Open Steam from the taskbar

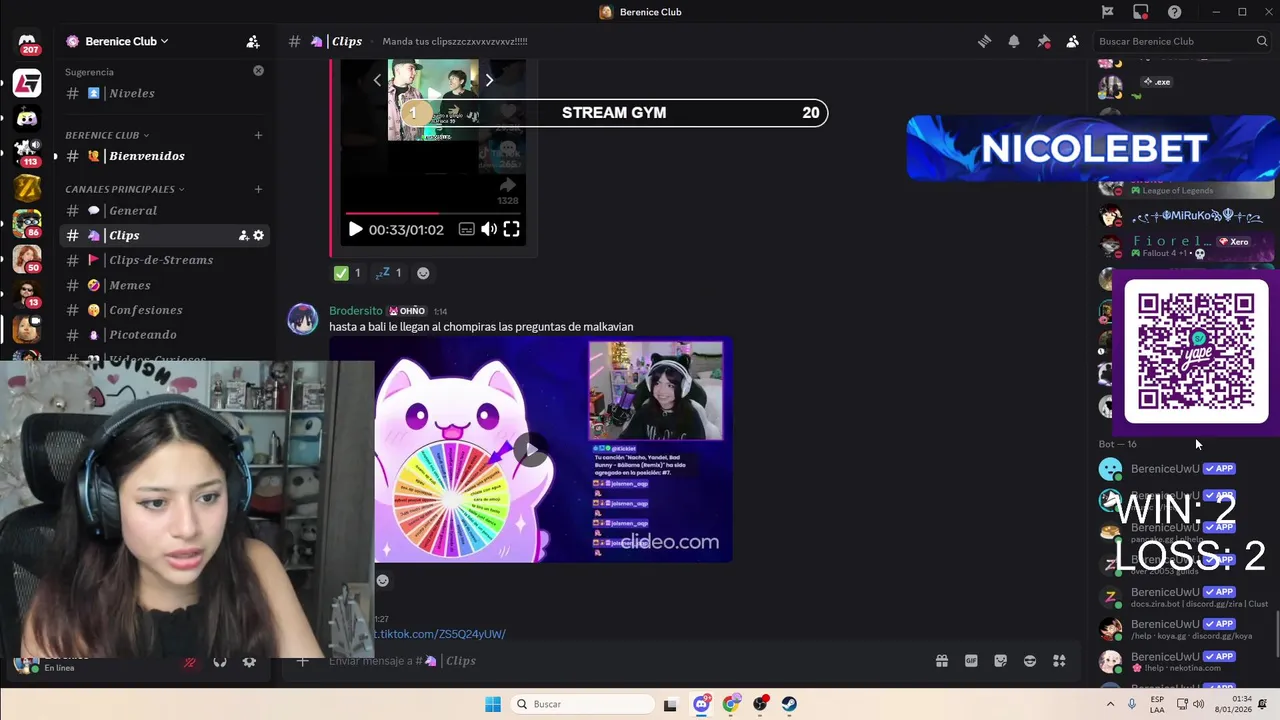pyautogui.click(x=790, y=704)
